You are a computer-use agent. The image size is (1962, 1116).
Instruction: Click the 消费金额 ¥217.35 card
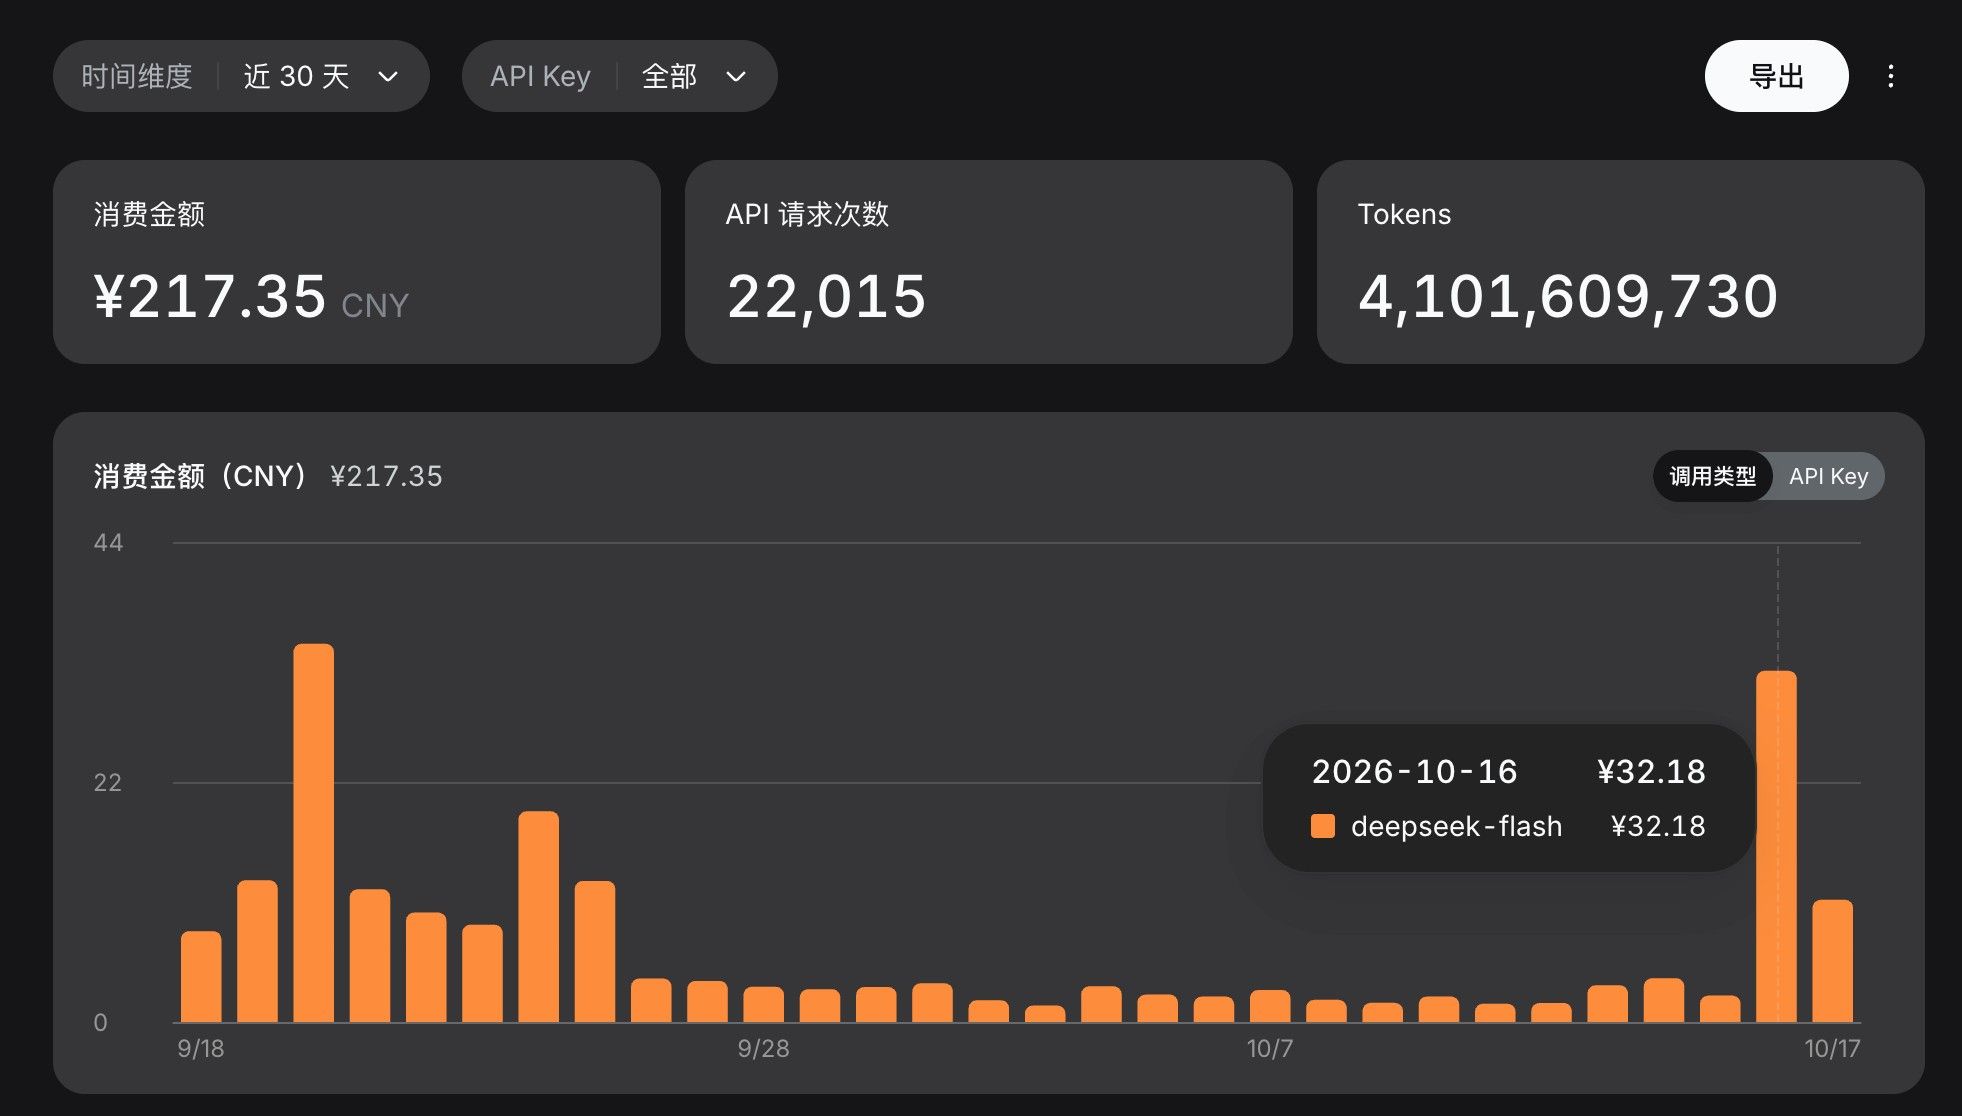point(357,262)
